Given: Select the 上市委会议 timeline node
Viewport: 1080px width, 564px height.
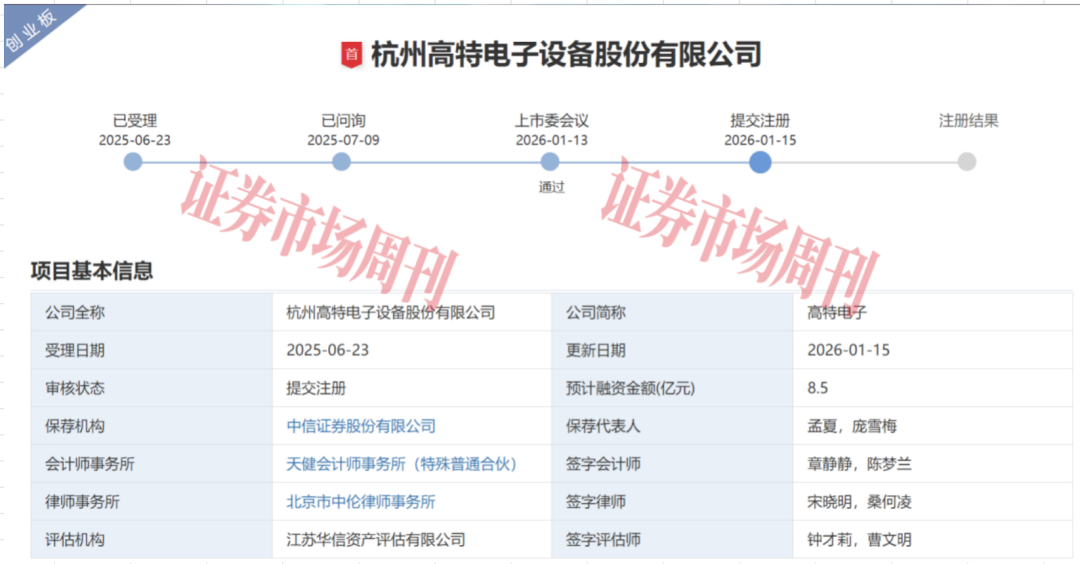Looking at the screenshot, I should 550,162.
